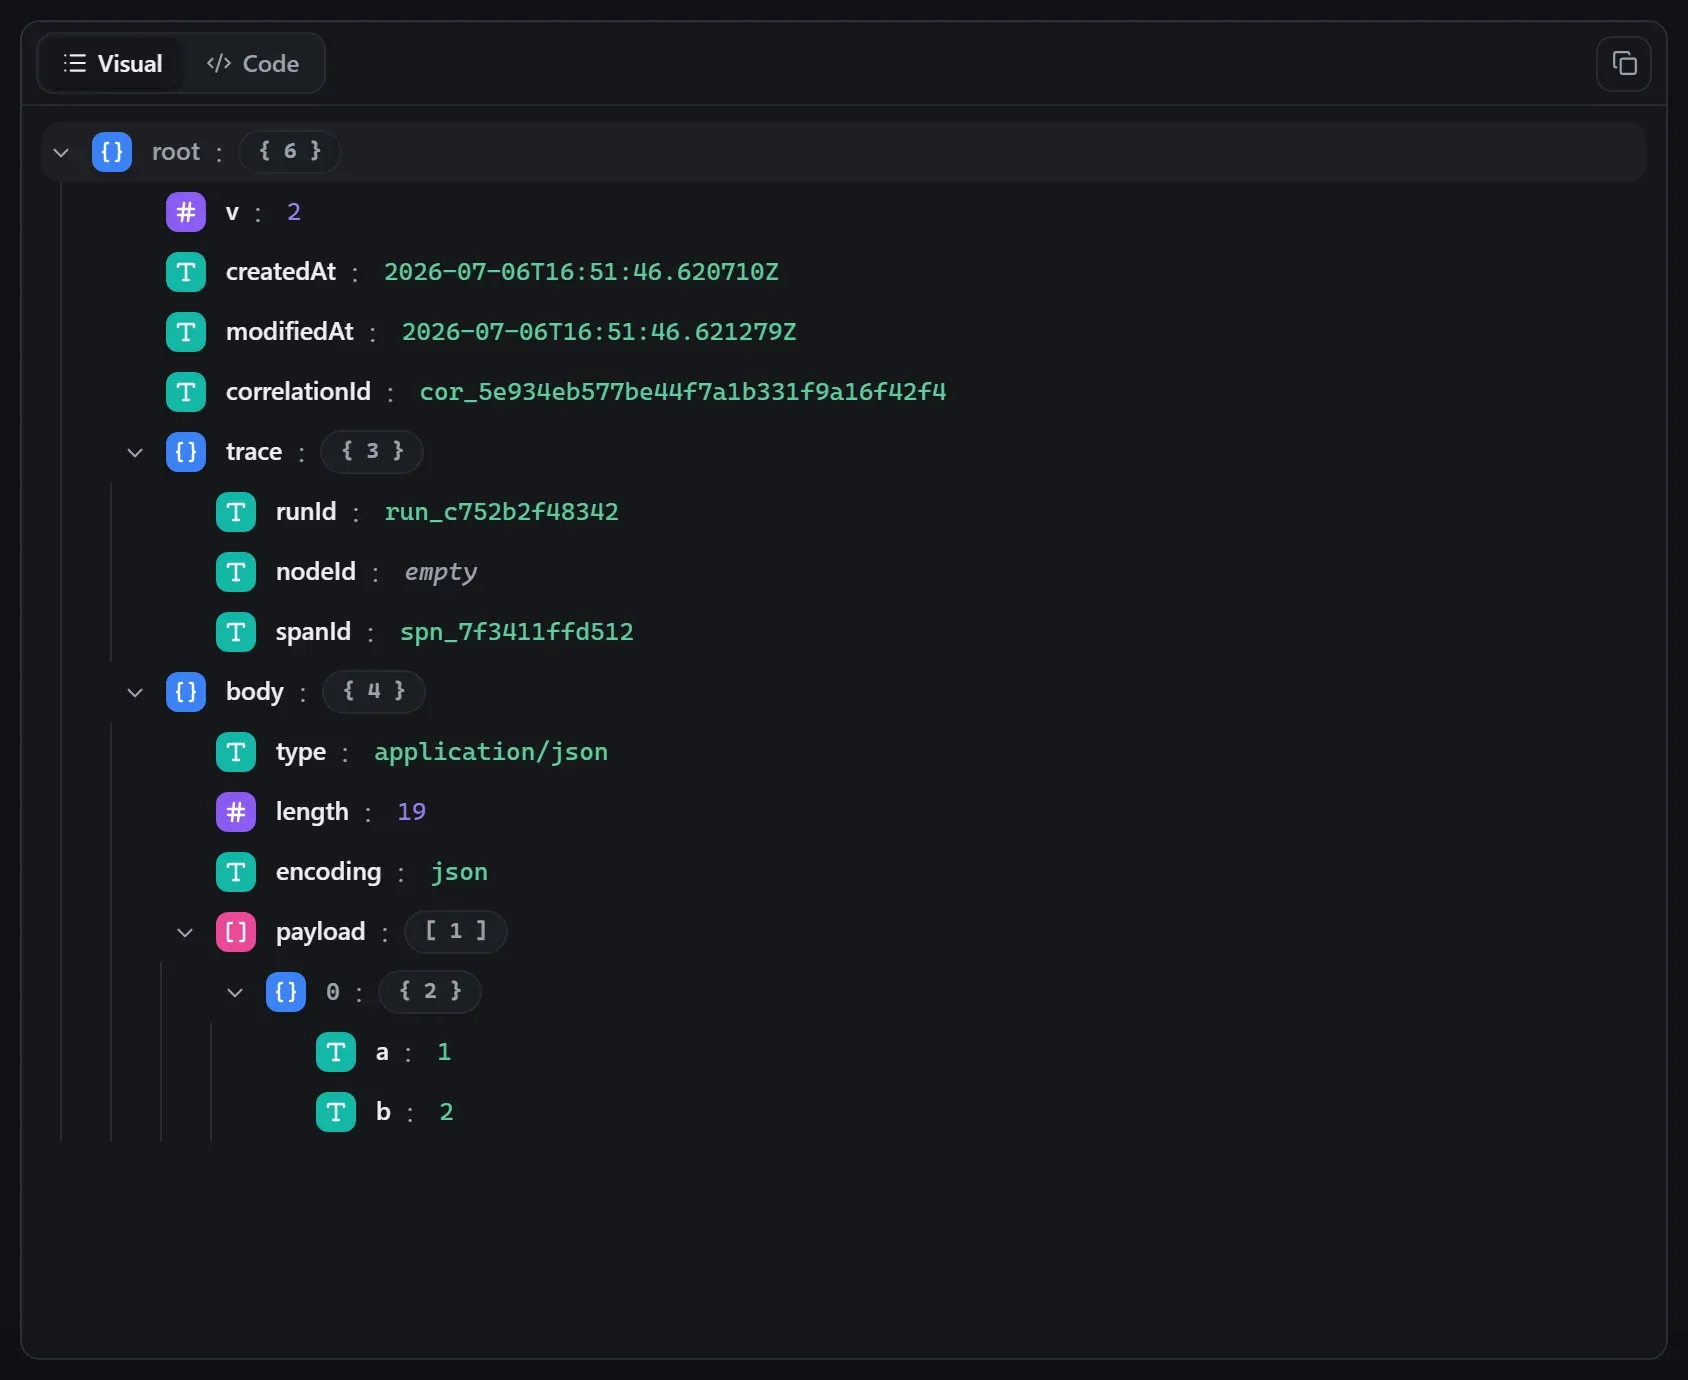Click the modifiedAt key label

290,332
